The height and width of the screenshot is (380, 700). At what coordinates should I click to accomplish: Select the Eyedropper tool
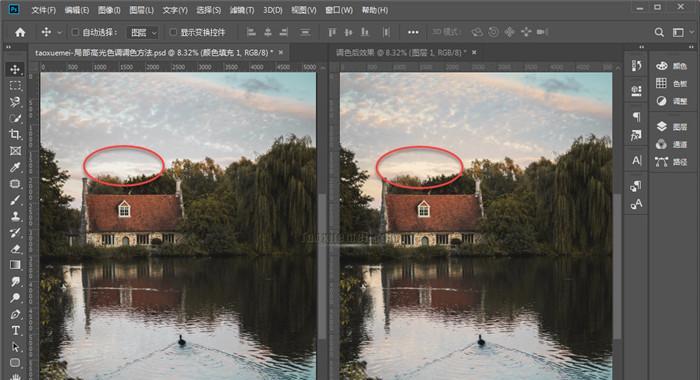(15, 167)
